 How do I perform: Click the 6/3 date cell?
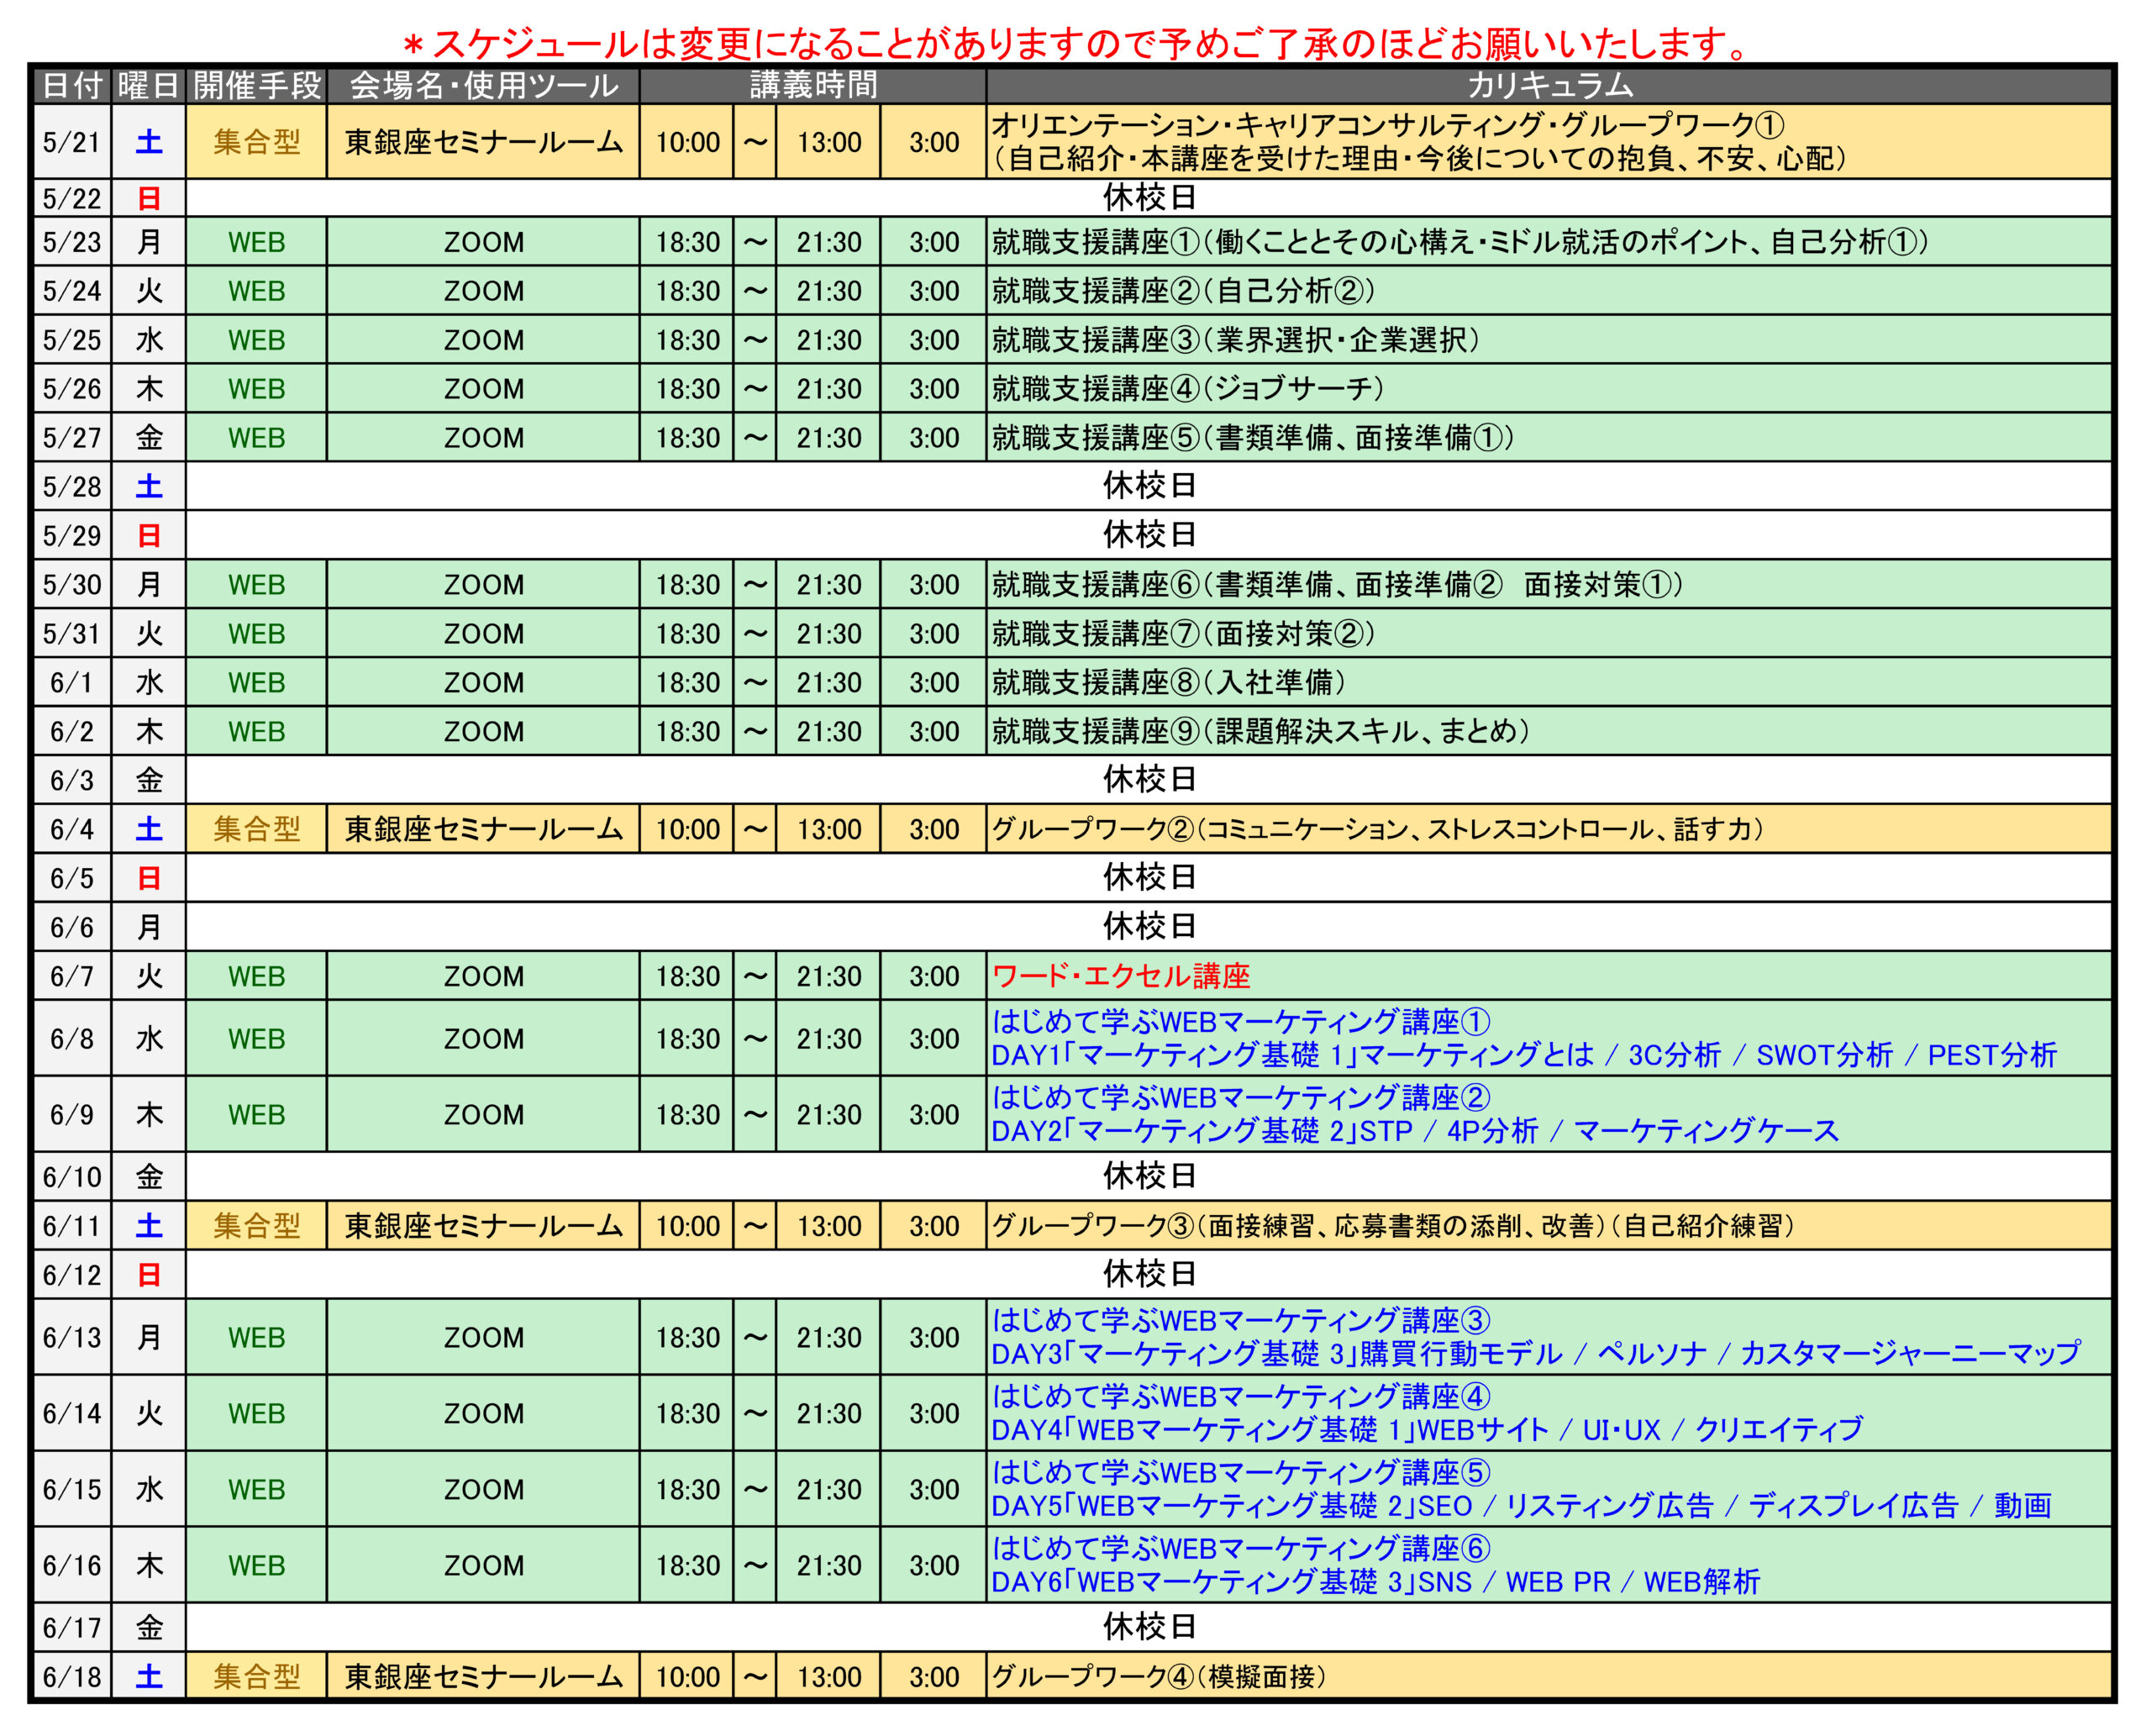click(x=72, y=780)
